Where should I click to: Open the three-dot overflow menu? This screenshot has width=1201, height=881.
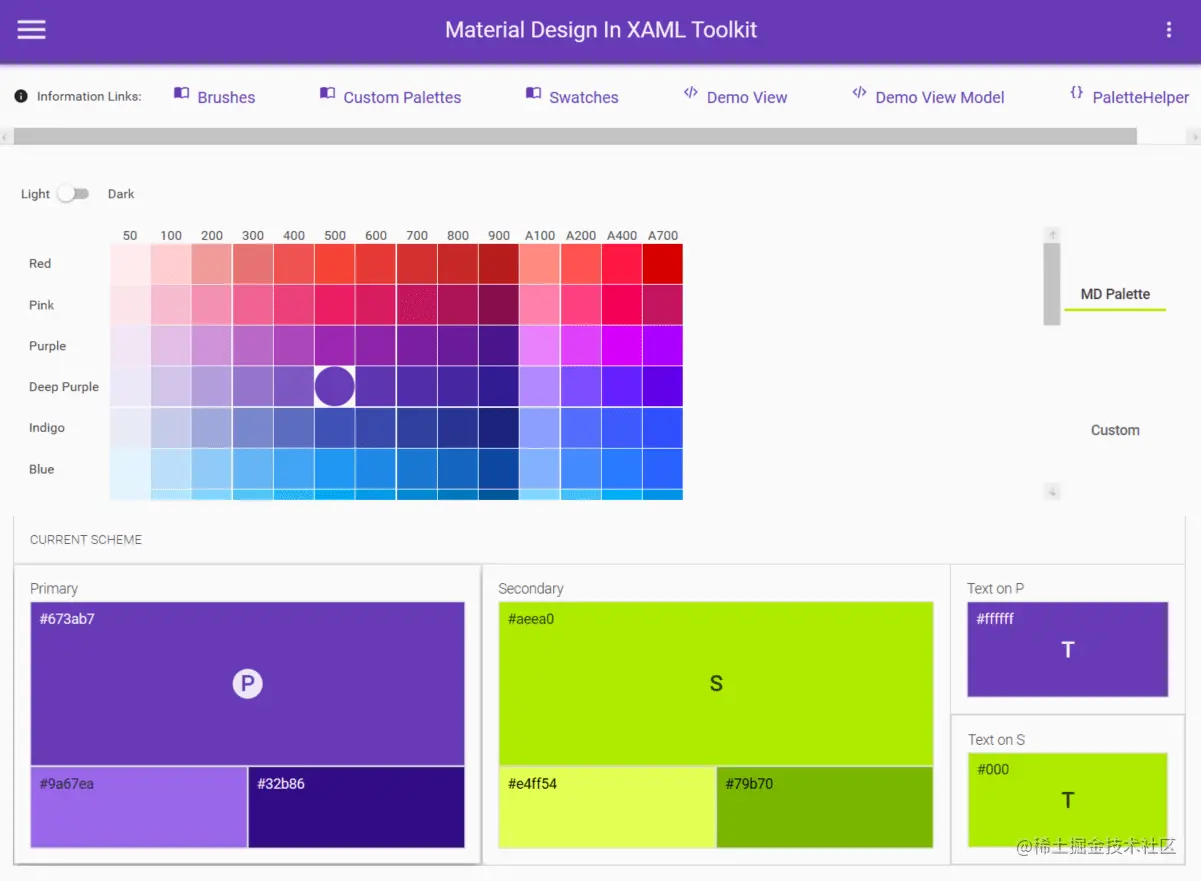[1168, 30]
